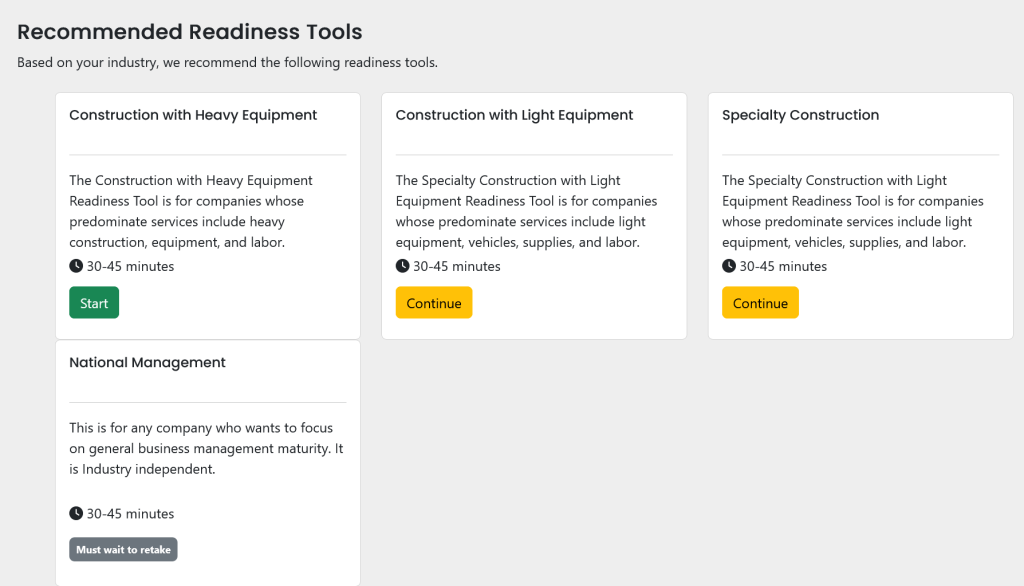
Task: Select the Construction with Light Equipment title
Action: [x=514, y=115]
